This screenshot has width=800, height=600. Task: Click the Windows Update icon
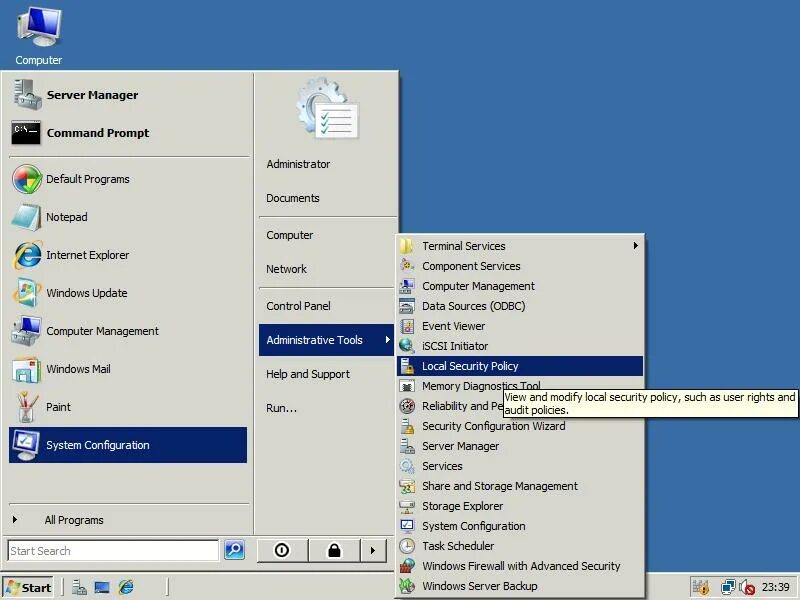27,293
